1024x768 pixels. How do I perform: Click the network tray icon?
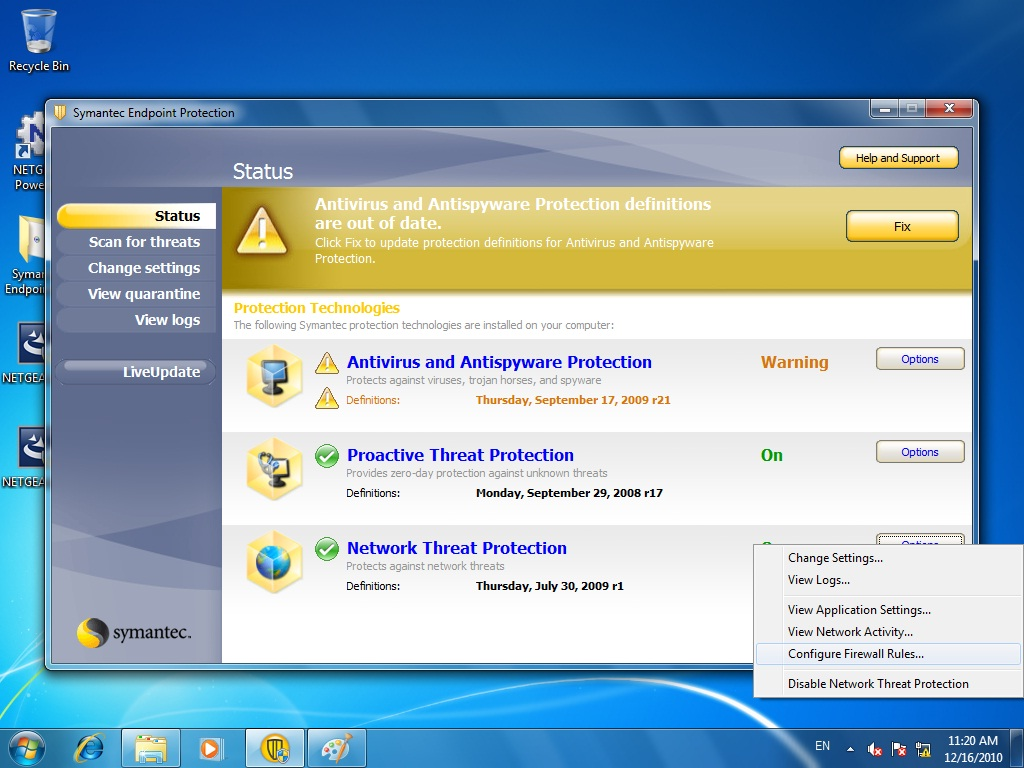coord(923,749)
